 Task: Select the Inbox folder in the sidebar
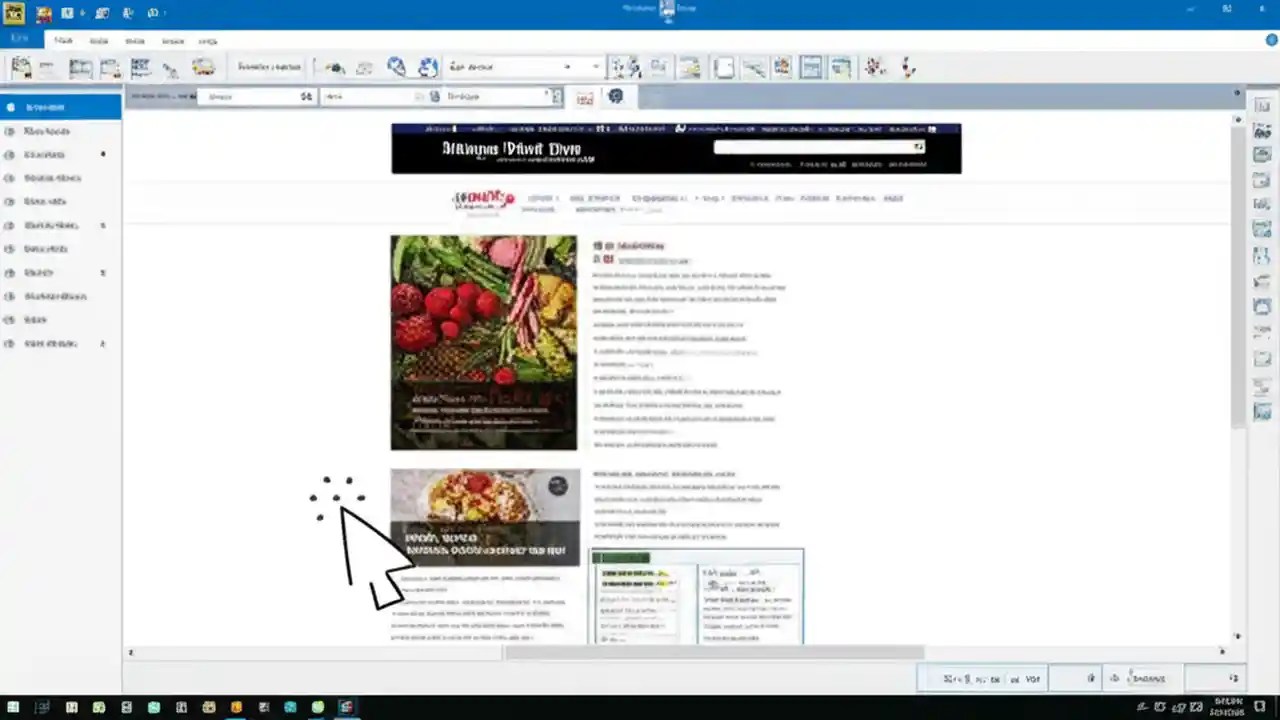click(x=44, y=107)
